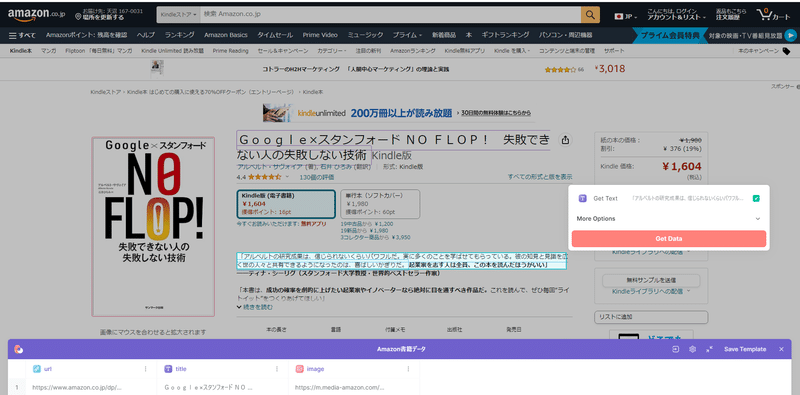Open the JP language selector dropdown

click(626, 16)
